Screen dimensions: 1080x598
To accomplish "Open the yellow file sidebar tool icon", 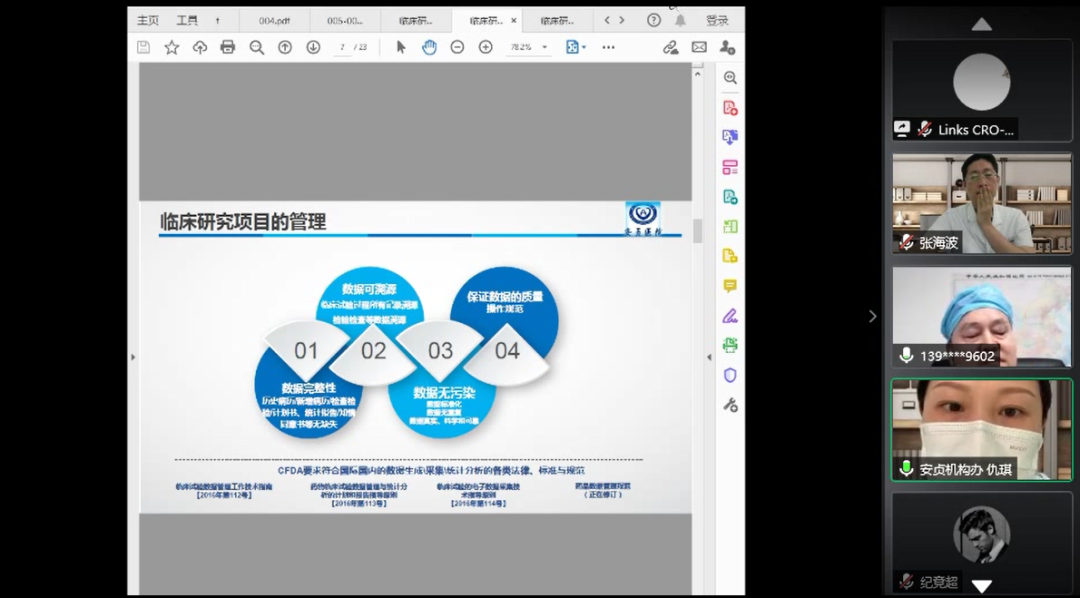I will (x=730, y=256).
